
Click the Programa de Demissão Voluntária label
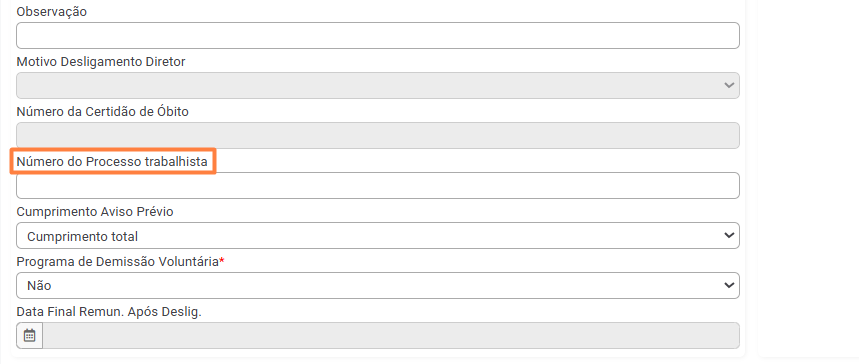118,262
